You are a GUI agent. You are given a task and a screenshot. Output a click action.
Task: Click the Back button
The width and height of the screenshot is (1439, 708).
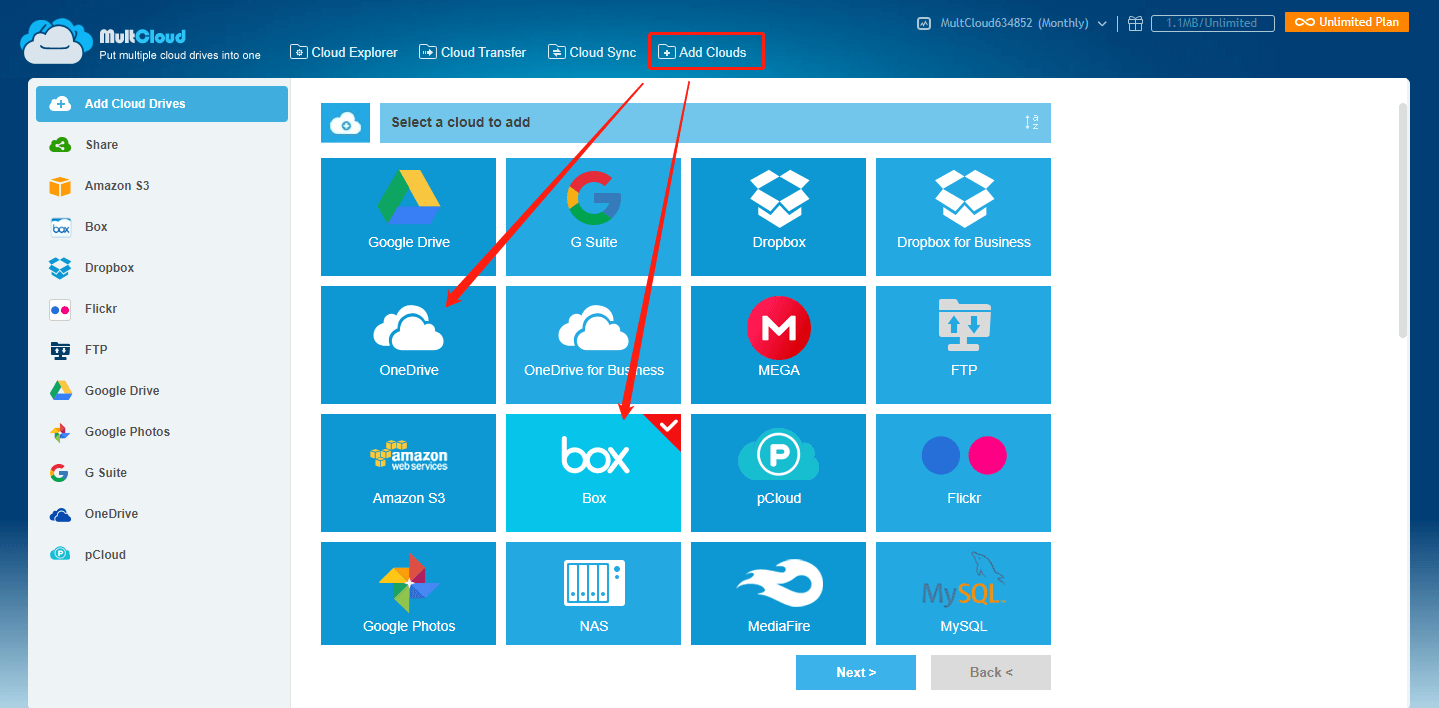coord(991,672)
